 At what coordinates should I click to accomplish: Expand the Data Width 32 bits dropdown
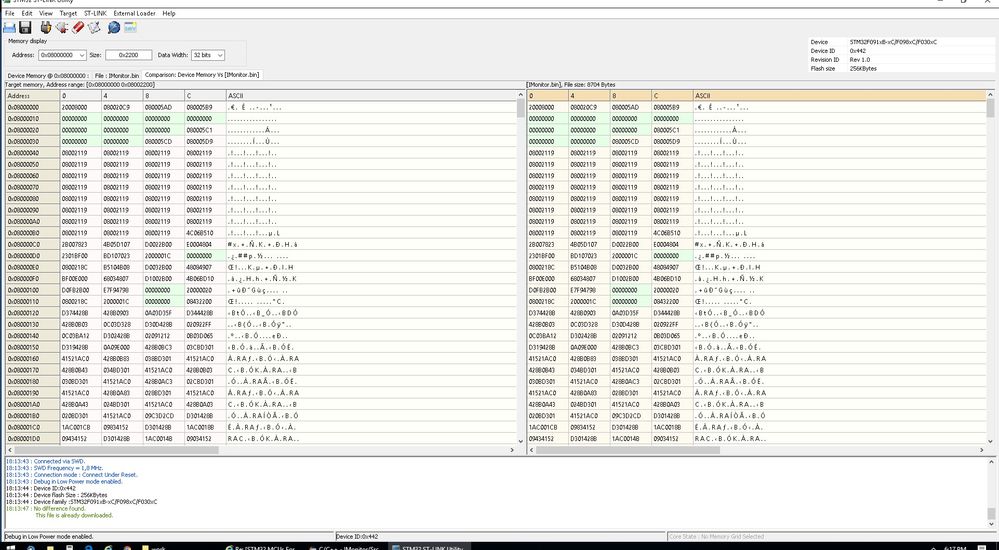[220, 55]
